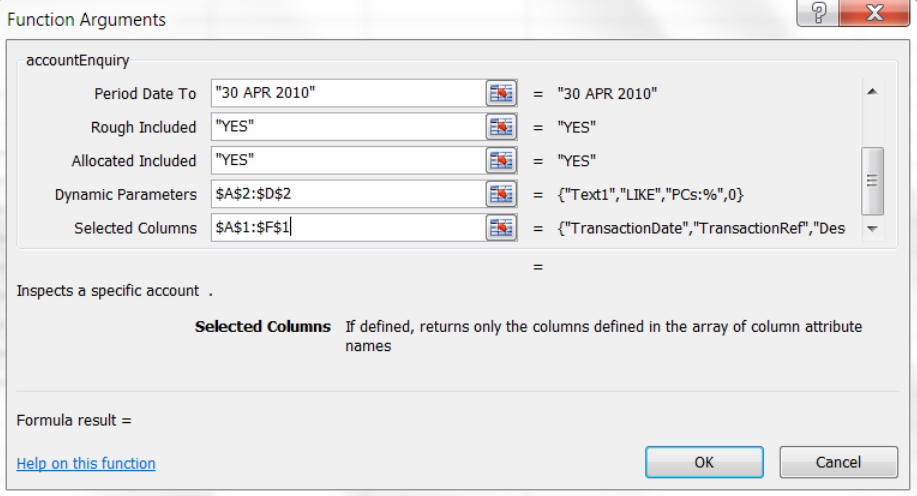Viewport: 917px width, 496px height.
Task: Click the Selected Columns bold description label
Action: click(262, 327)
